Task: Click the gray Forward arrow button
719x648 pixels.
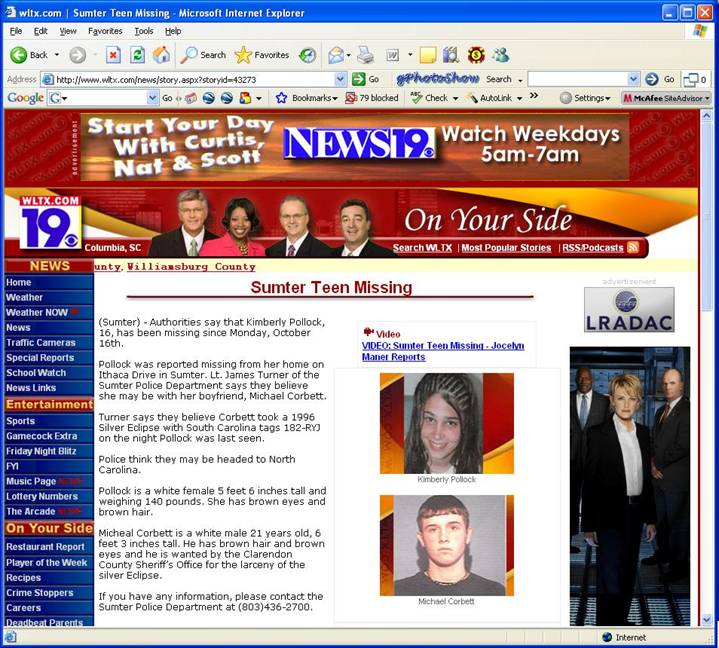Action: click(77, 55)
